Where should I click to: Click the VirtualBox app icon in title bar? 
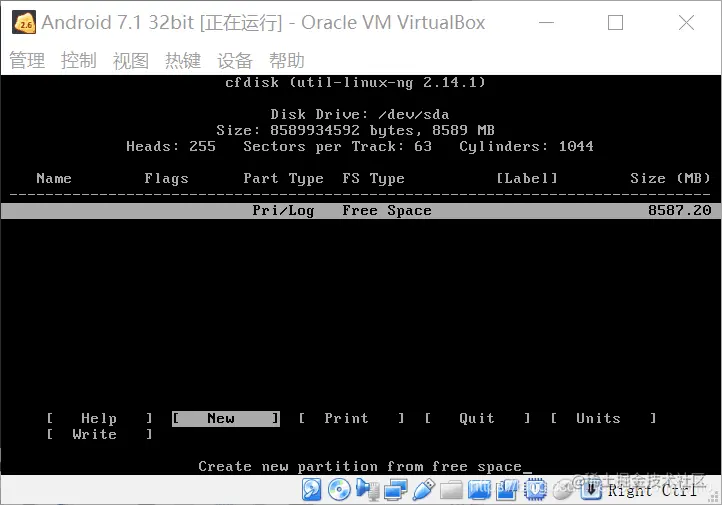pos(24,23)
